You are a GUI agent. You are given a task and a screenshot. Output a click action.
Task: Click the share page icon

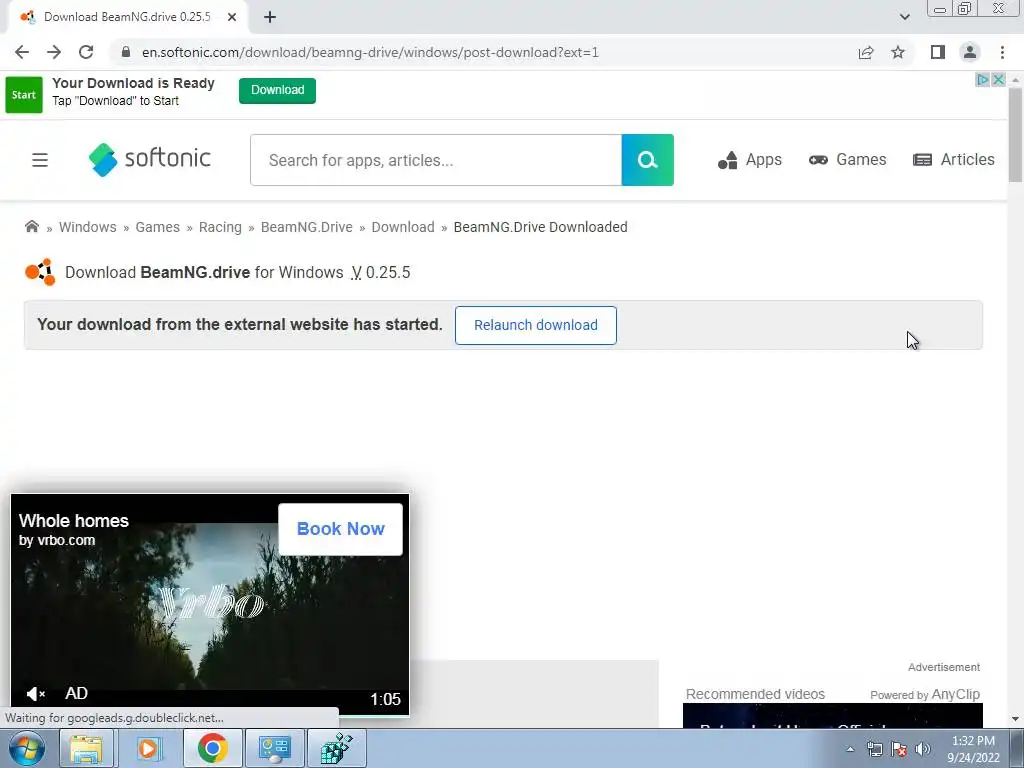point(866,52)
